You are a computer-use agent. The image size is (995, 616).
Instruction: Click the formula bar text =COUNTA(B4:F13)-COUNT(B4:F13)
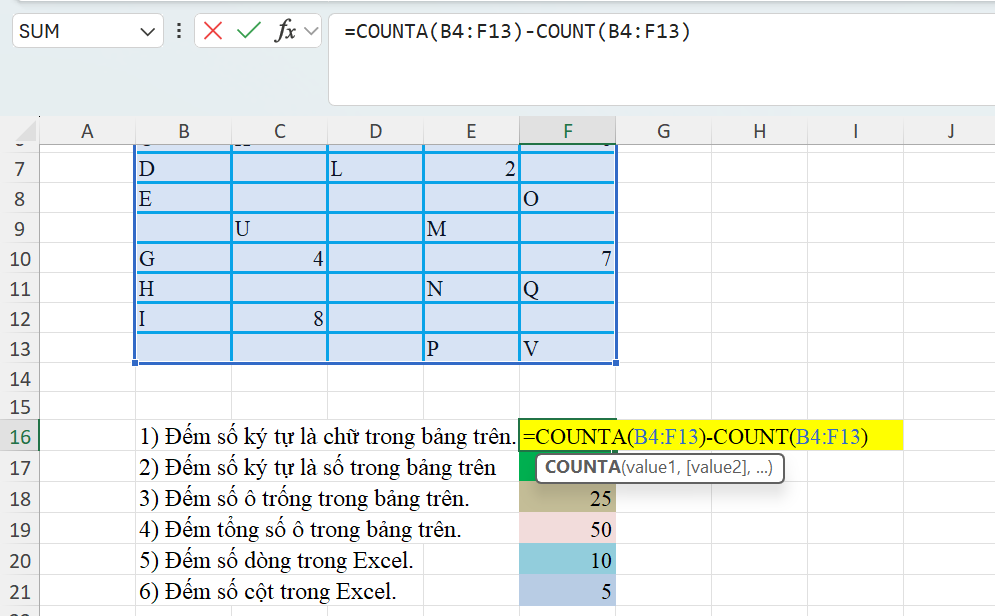pos(517,31)
